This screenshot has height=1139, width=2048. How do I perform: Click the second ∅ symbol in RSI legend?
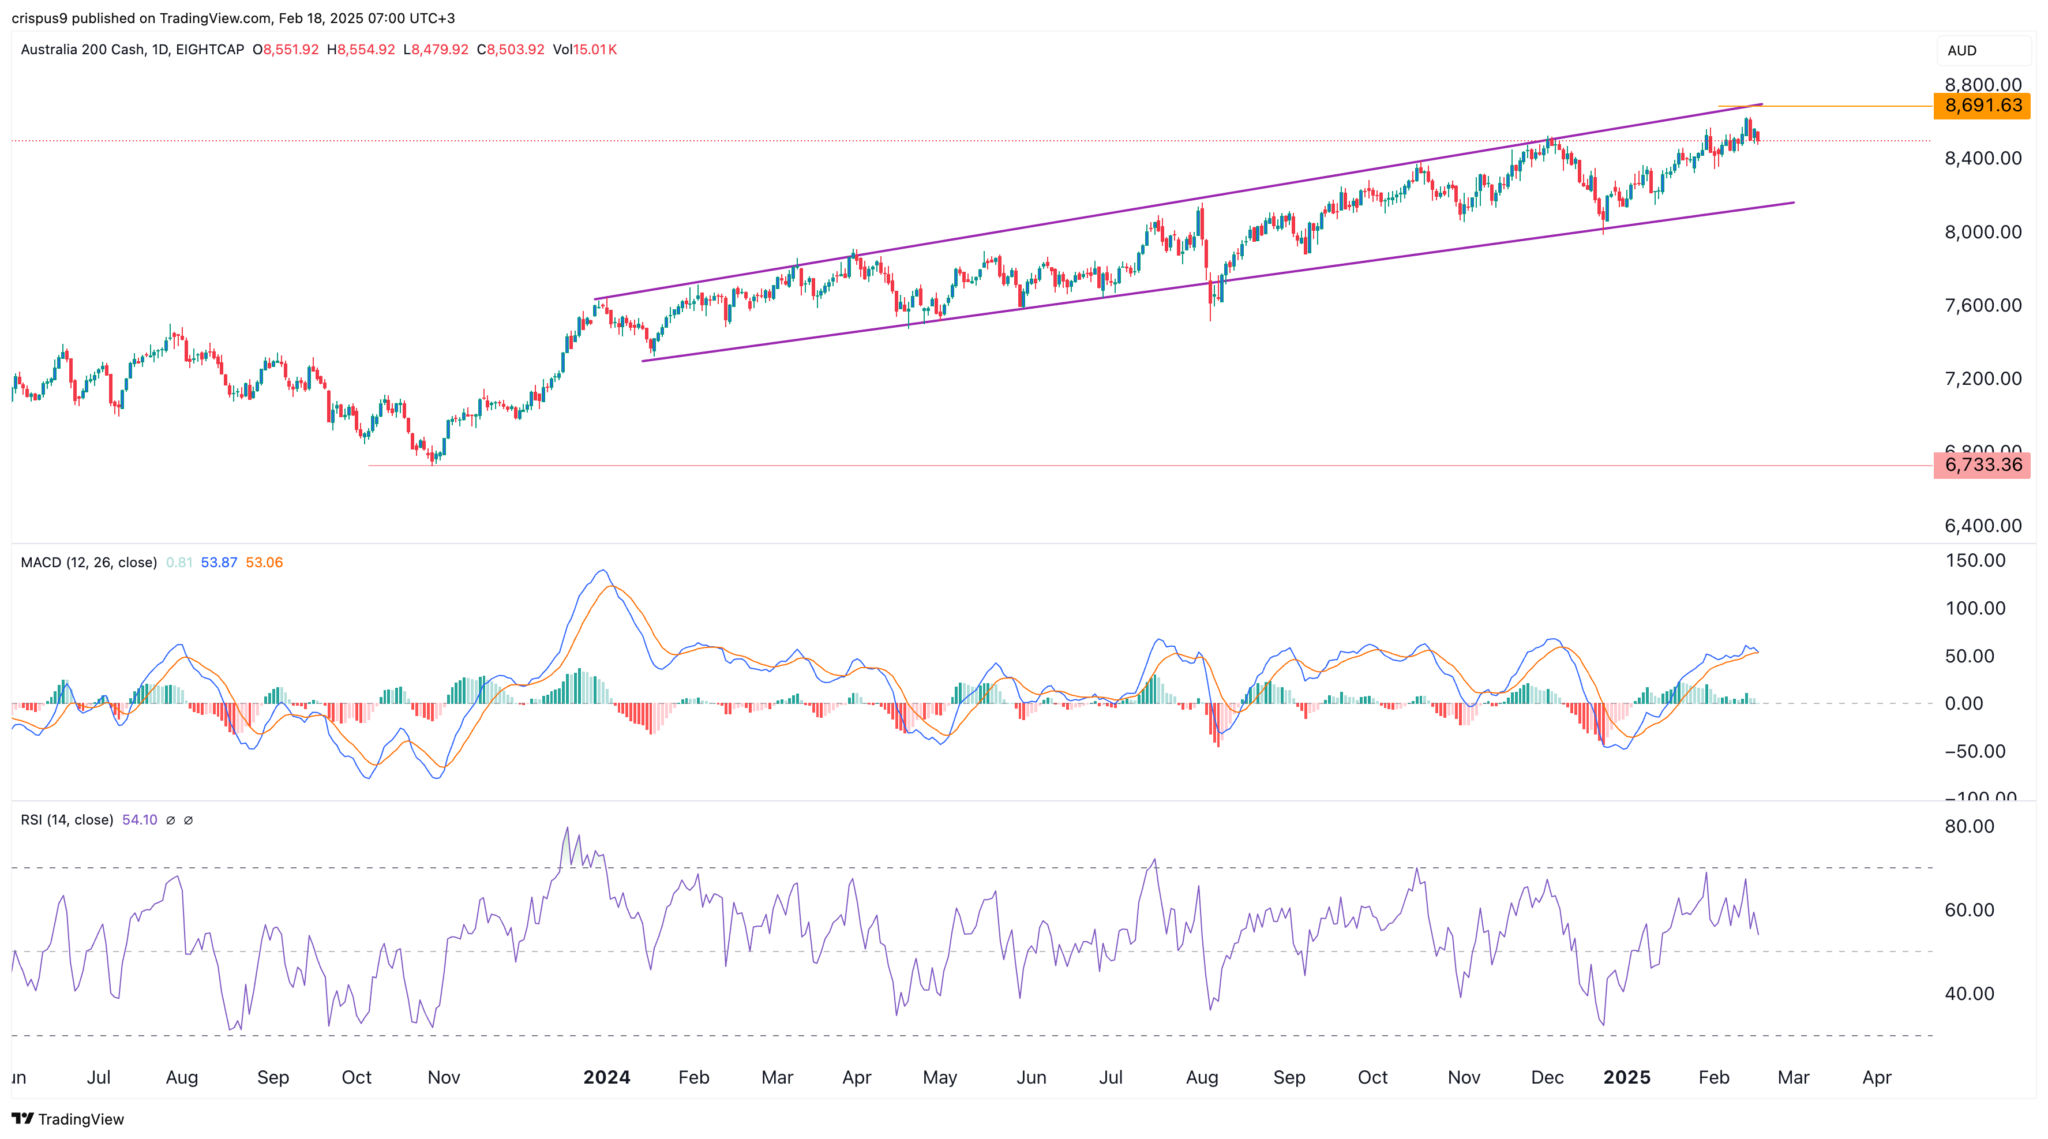coord(188,820)
